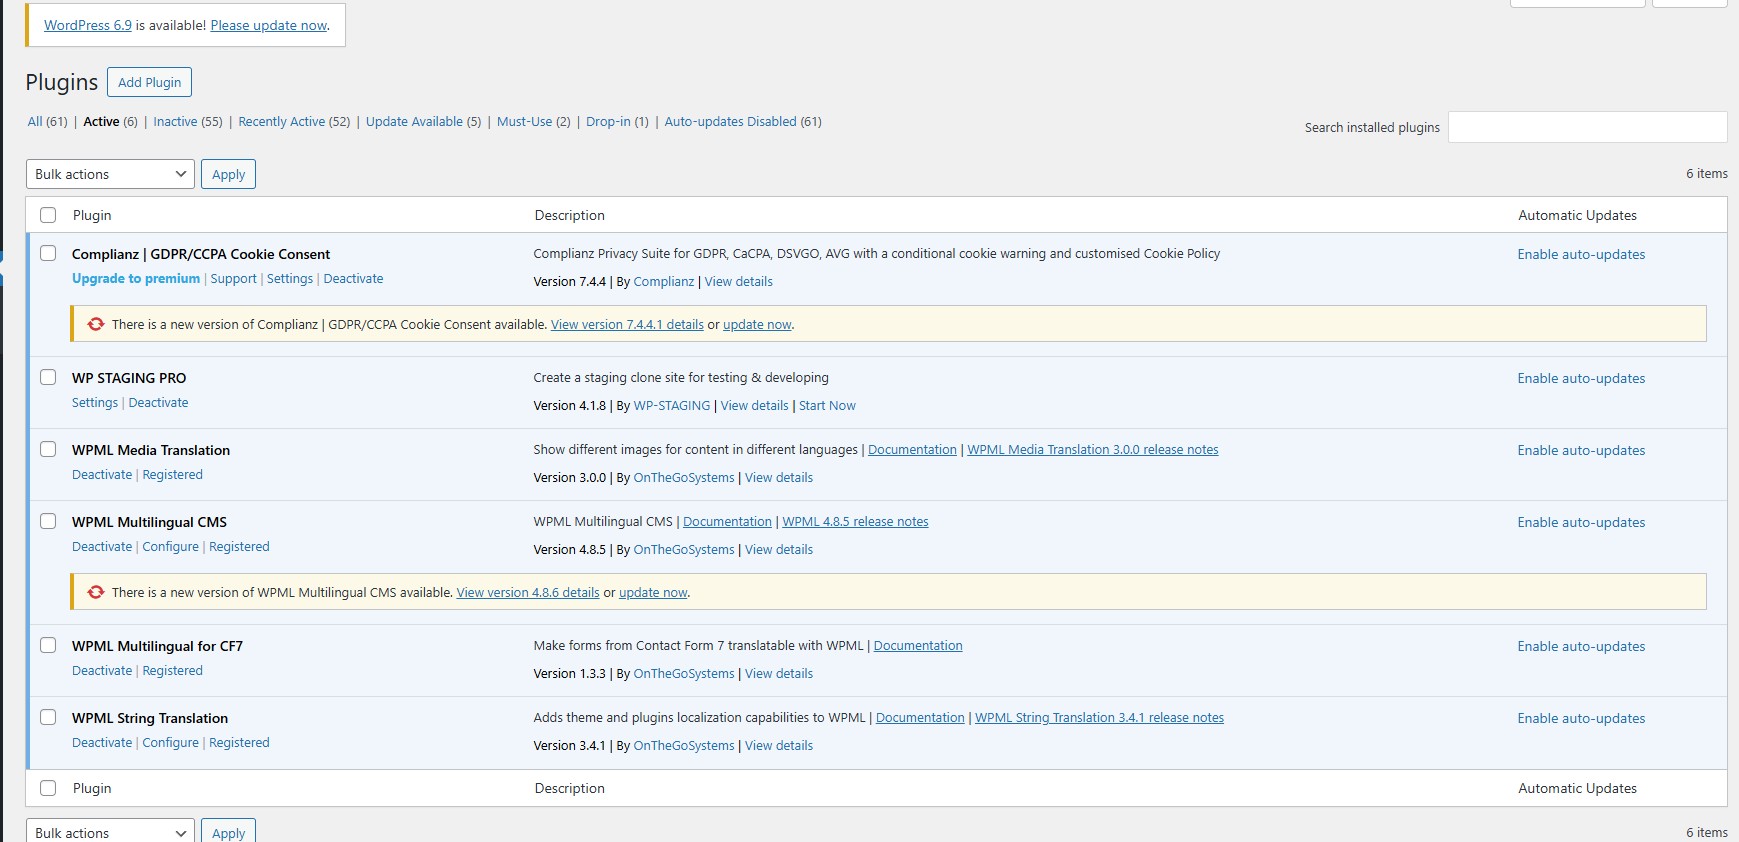Open the top Bulk actions dropdown

tap(110, 174)
